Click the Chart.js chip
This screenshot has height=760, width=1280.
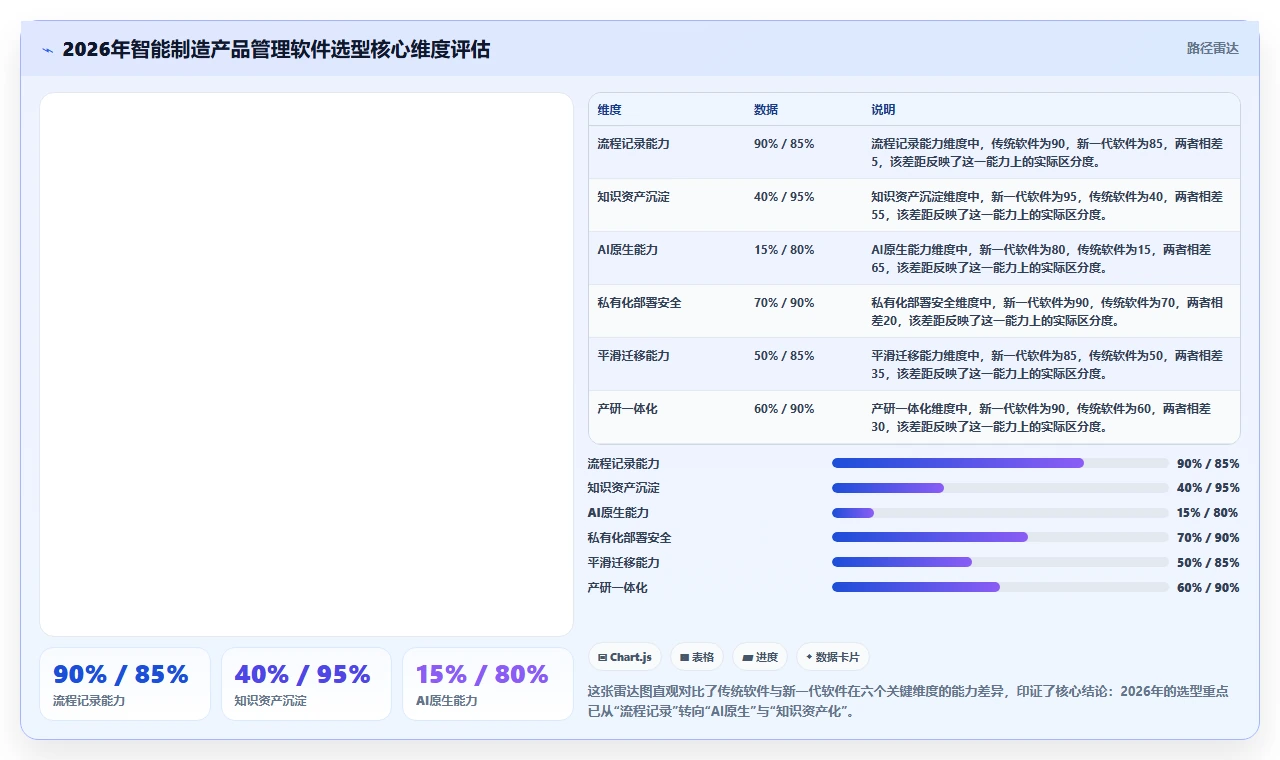click(x=625, y=657)
